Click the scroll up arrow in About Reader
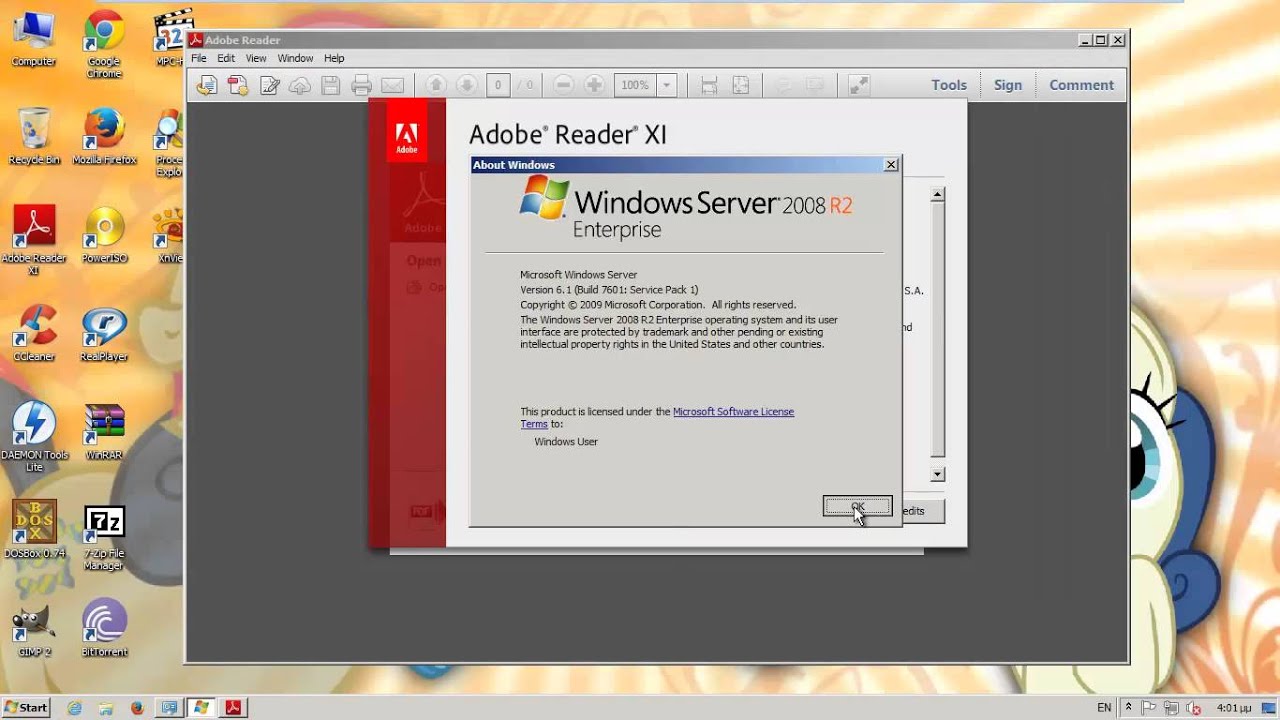The image size is (1280, 720). [x=937, y=195]
